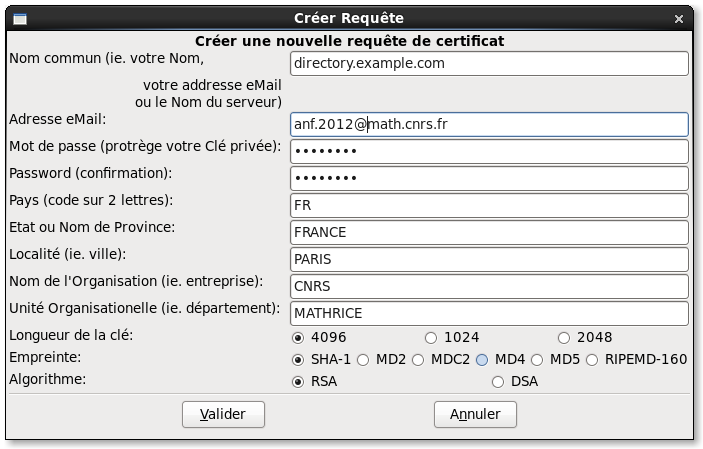Viewport: 703px width, 449px height.
Task: Select RSA as the algorithm
Action: coord(298,382)
